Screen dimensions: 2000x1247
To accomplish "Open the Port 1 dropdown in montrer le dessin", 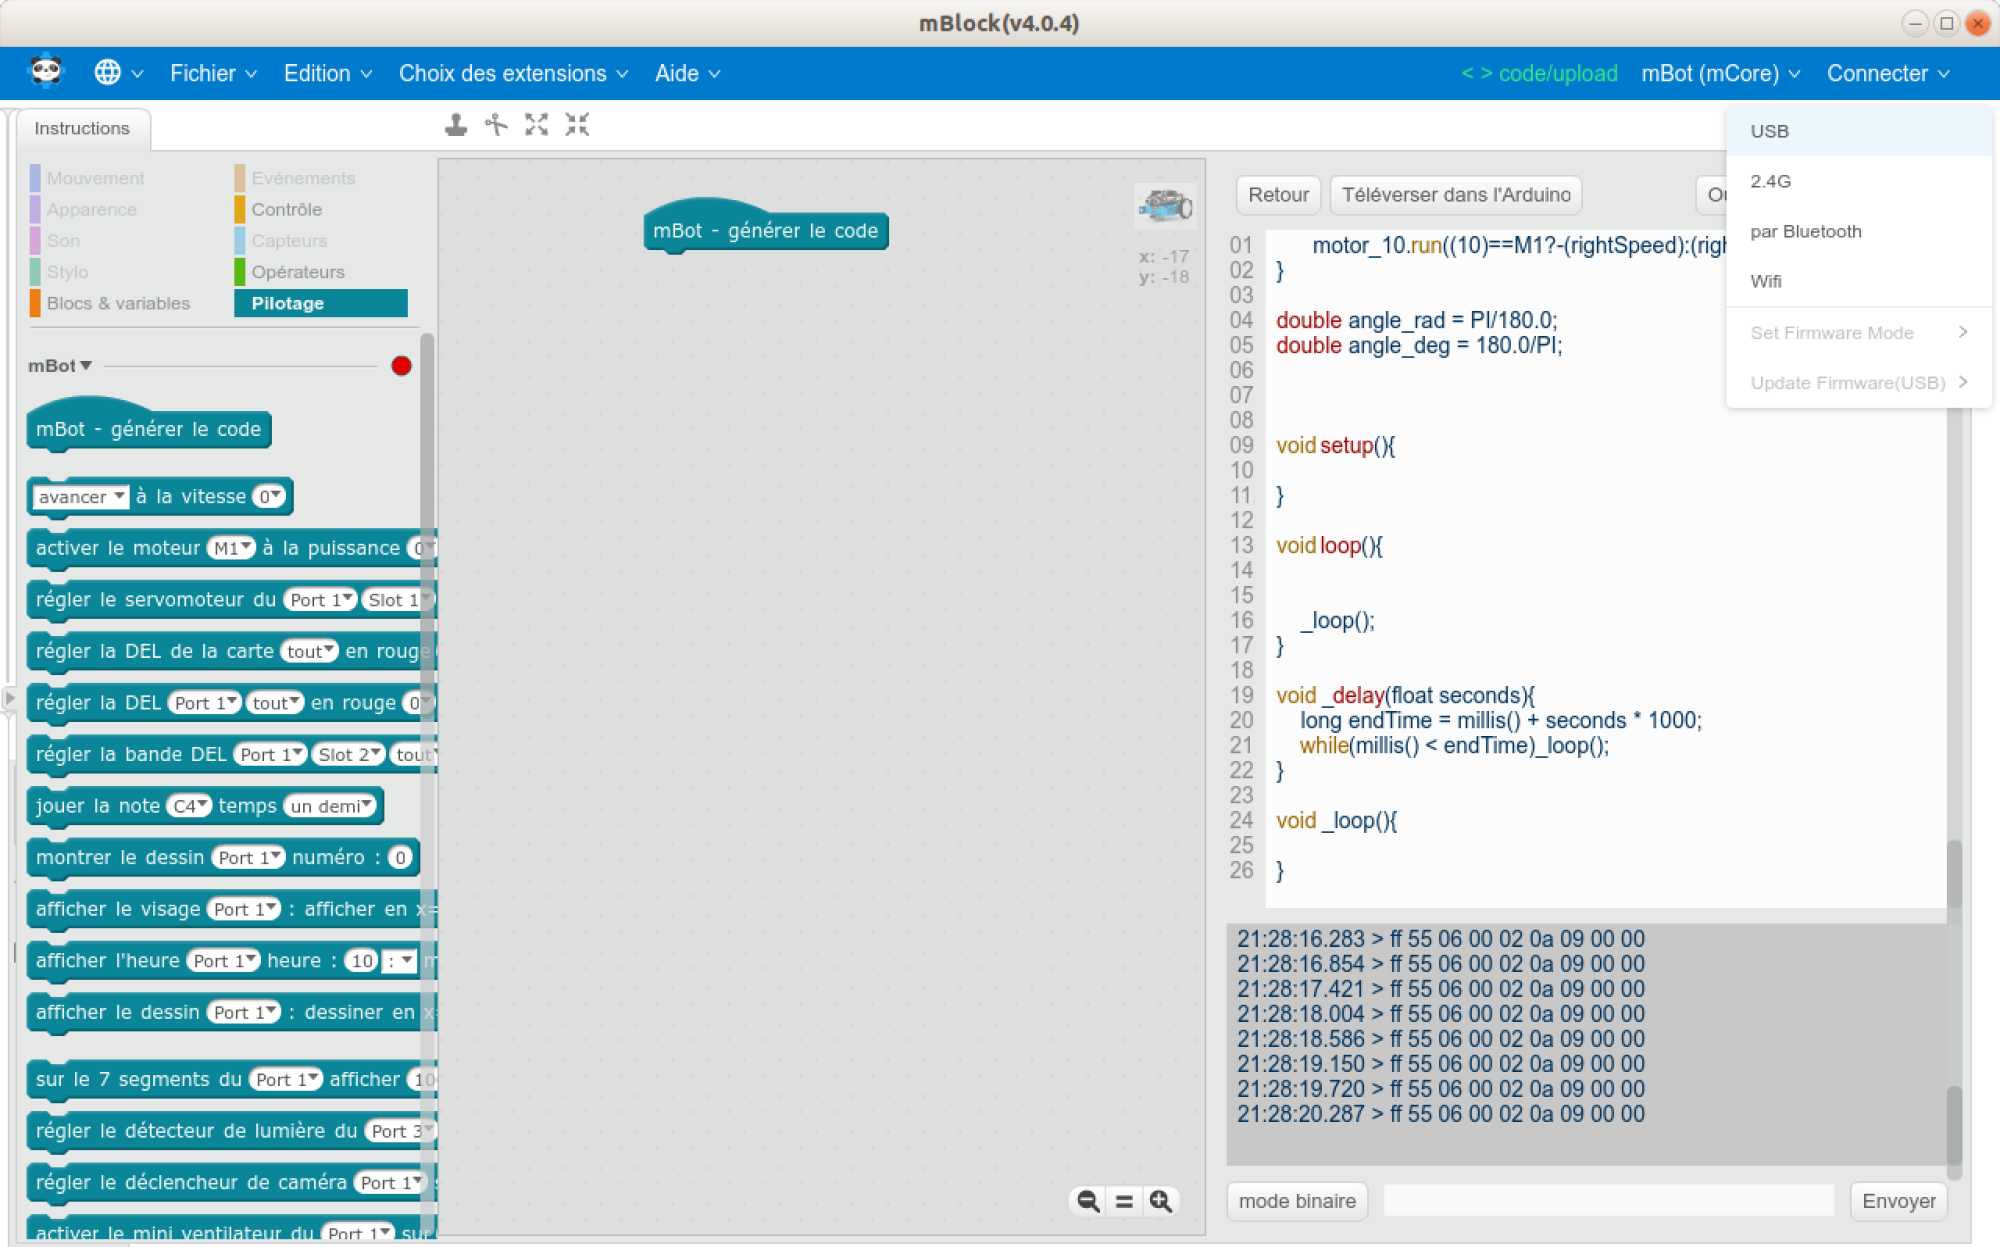I will pos(248,858).
